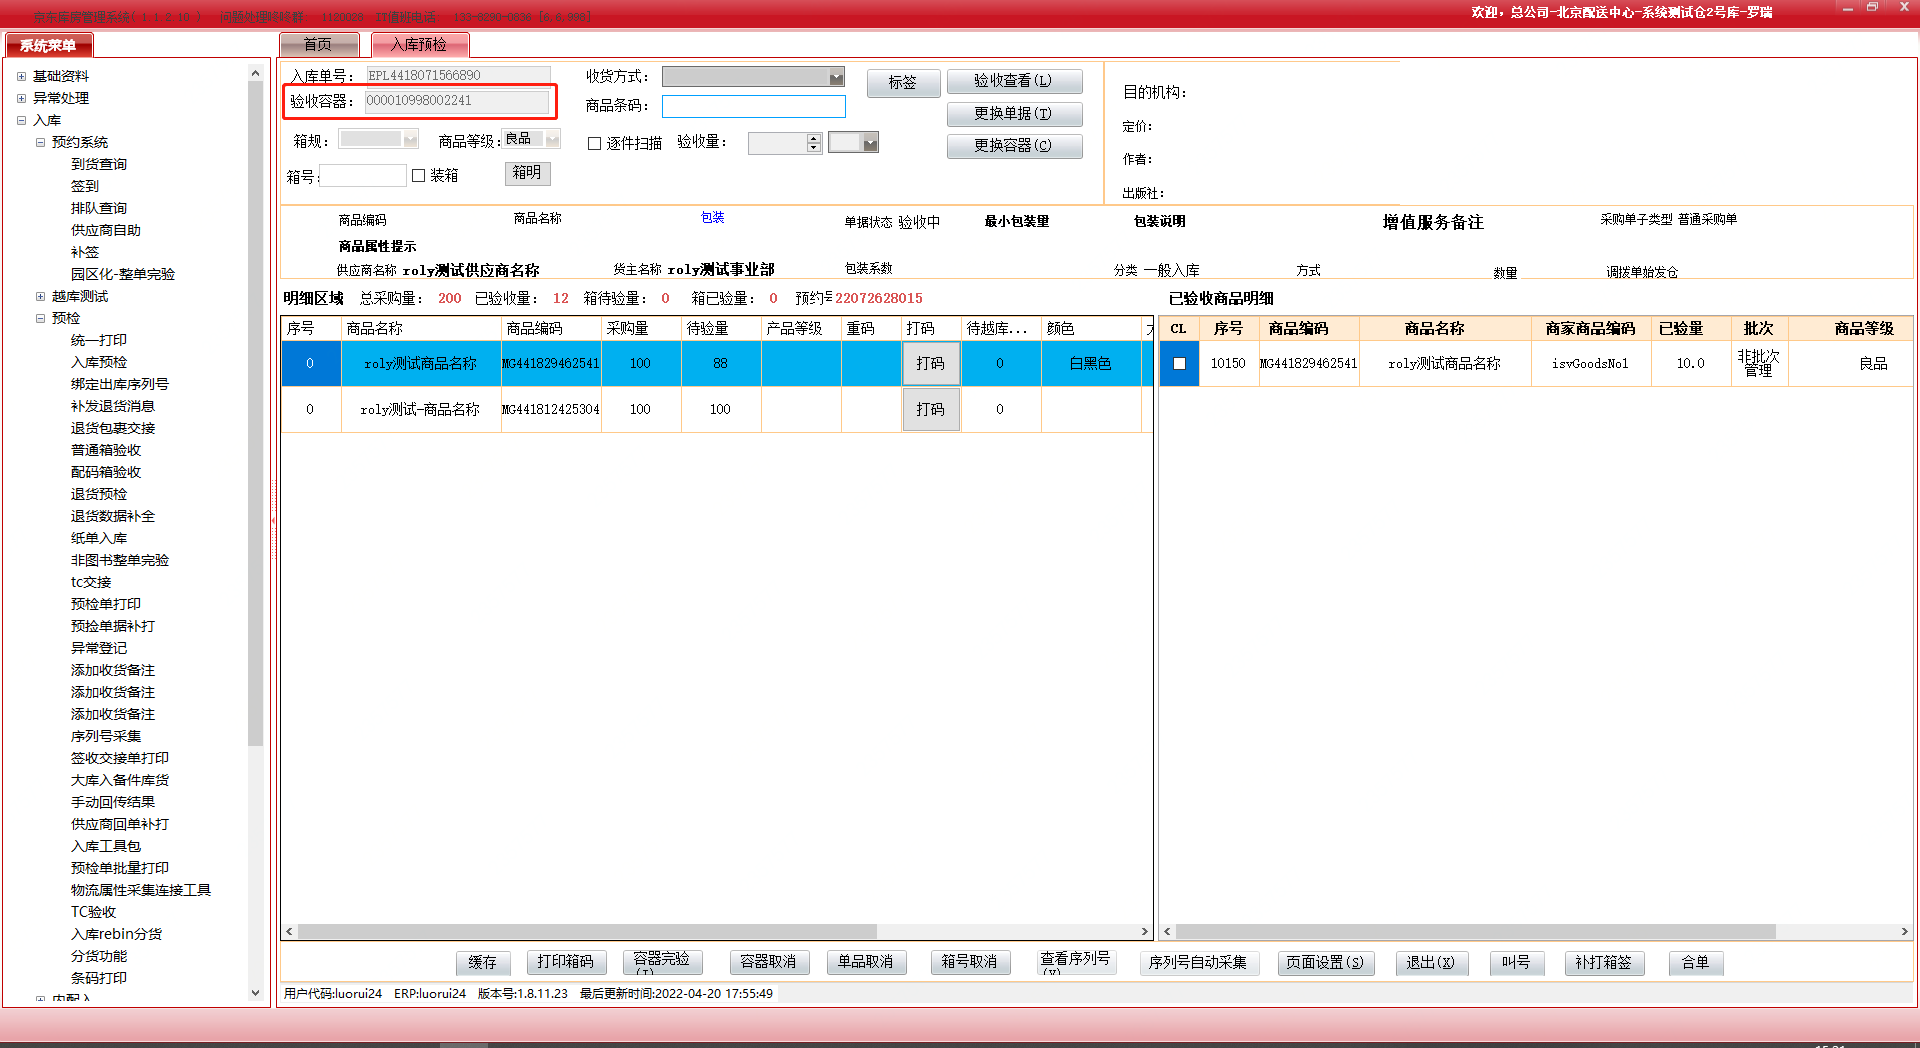Click the 箱明 button
This screenshot has height=1048, width=1920.
point(527,173)
